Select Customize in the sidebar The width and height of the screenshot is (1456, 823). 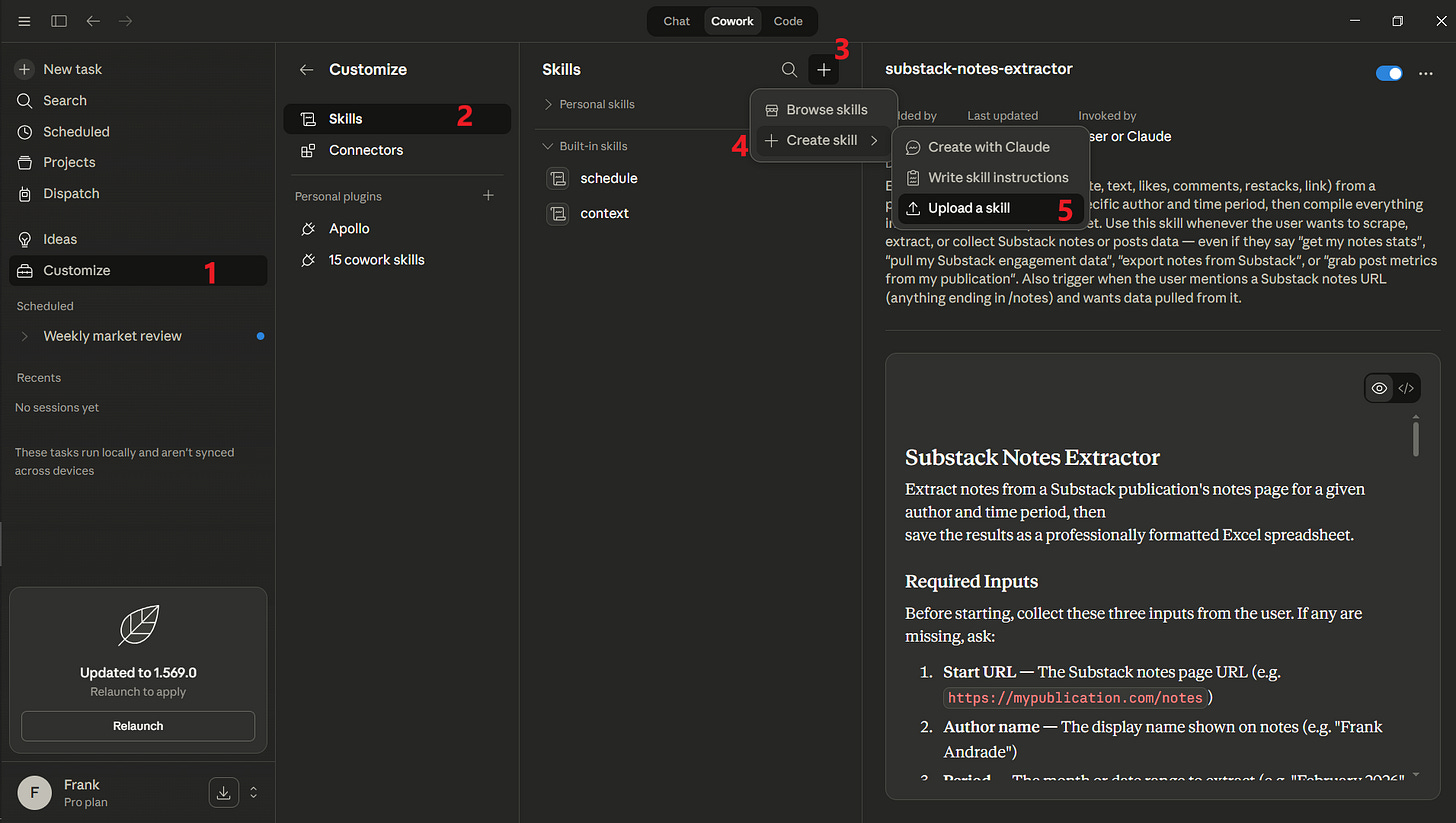138,270
